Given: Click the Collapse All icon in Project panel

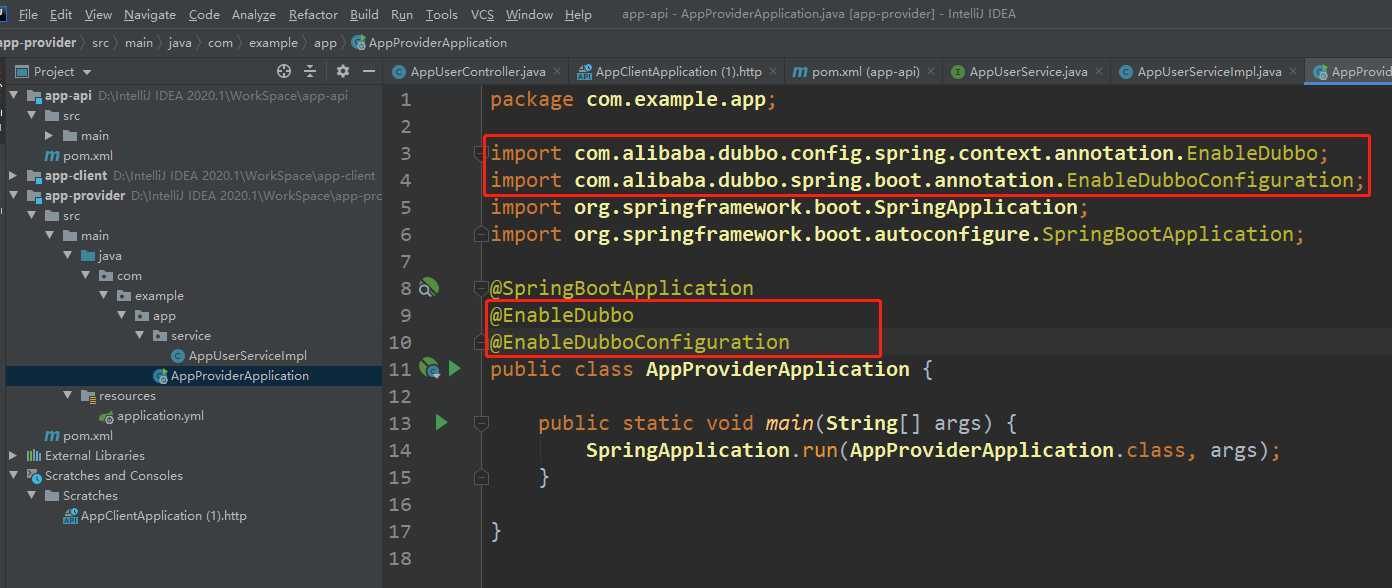Looking at the screenshot, I should (x=310, y=71).
